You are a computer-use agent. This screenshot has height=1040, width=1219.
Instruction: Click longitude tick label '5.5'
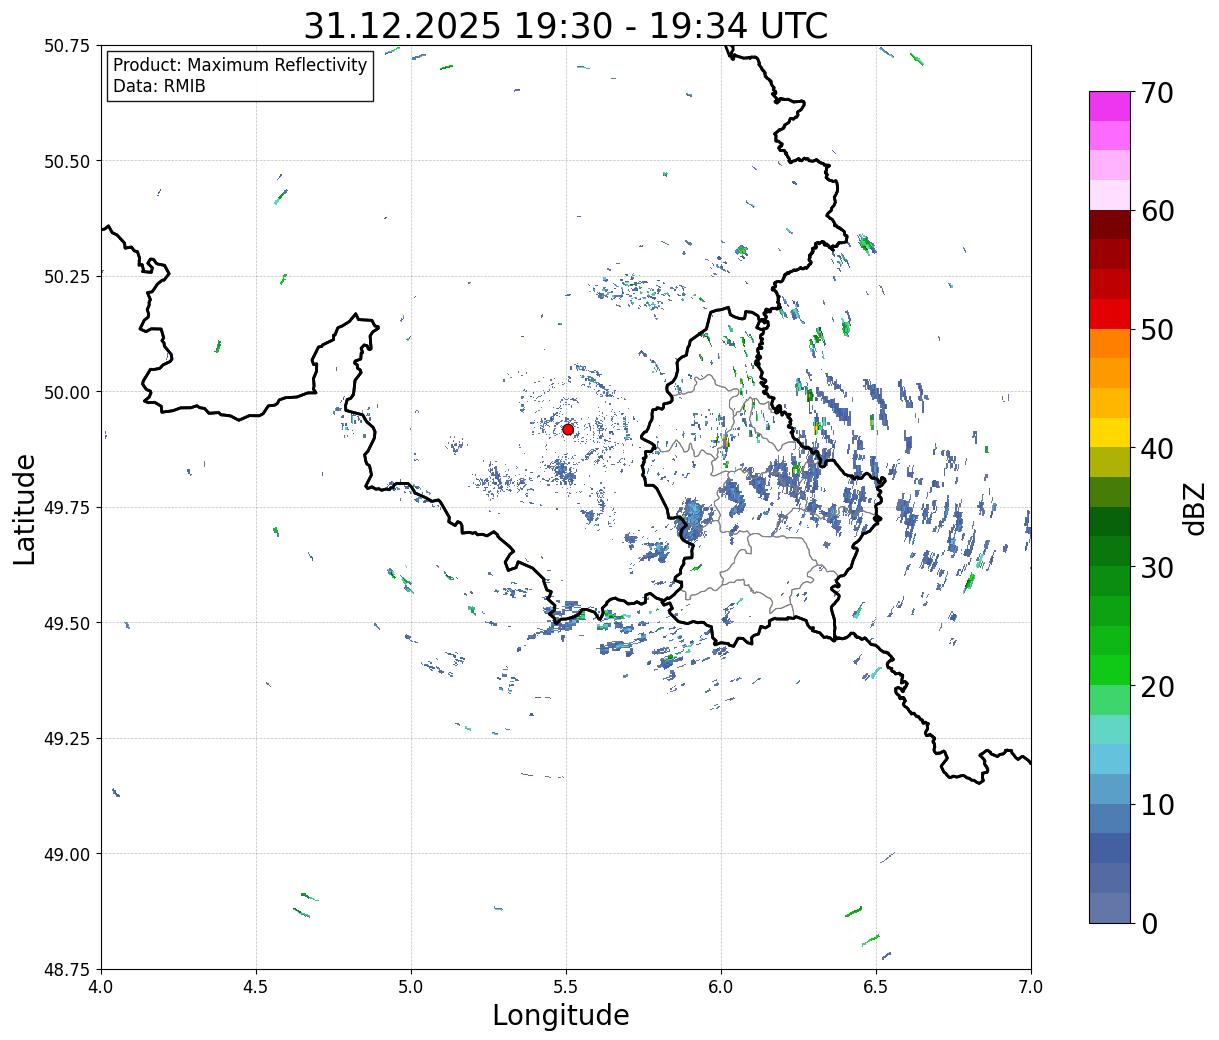(566, 987)
